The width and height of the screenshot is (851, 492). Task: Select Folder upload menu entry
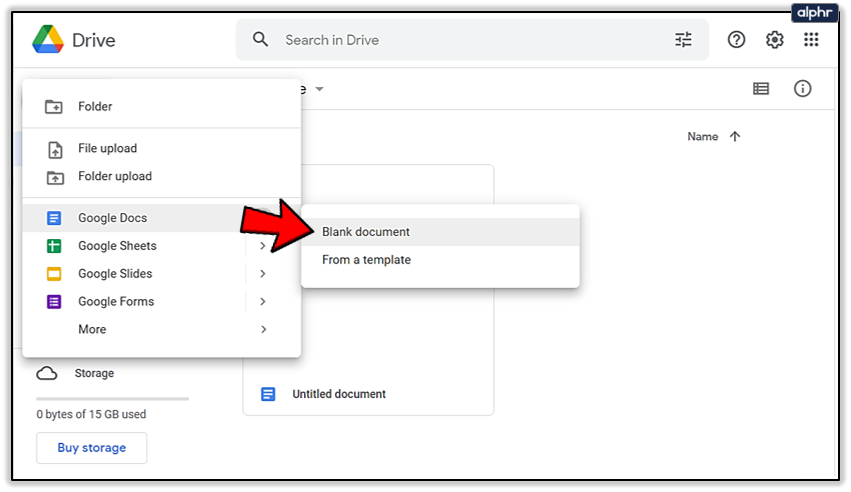(x=162, y=176)
